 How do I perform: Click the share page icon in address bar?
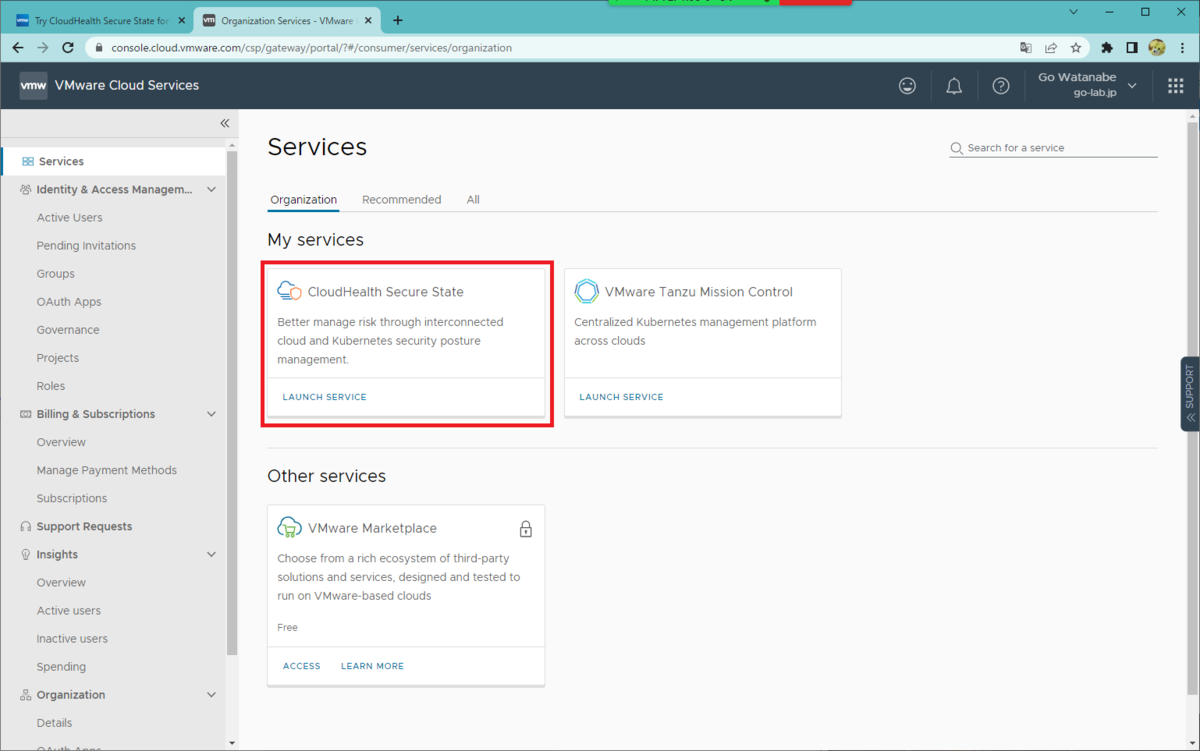tap(1051, 48)
